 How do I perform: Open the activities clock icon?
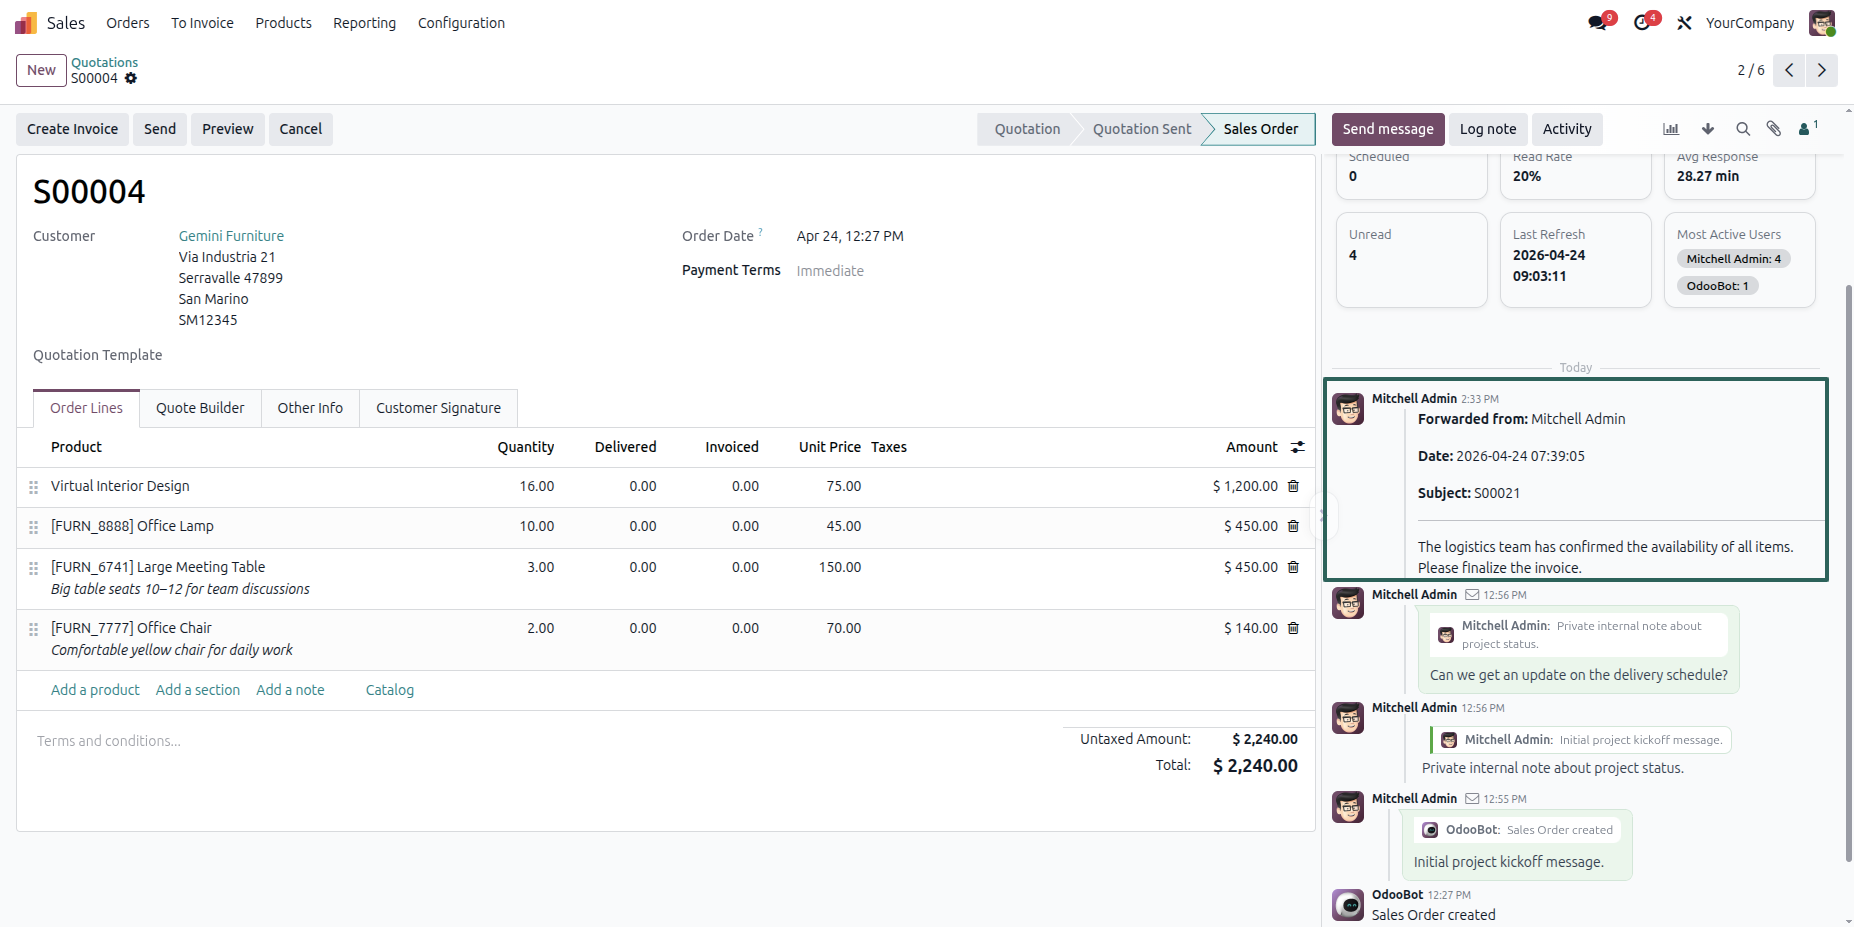tap(1642, 23)
